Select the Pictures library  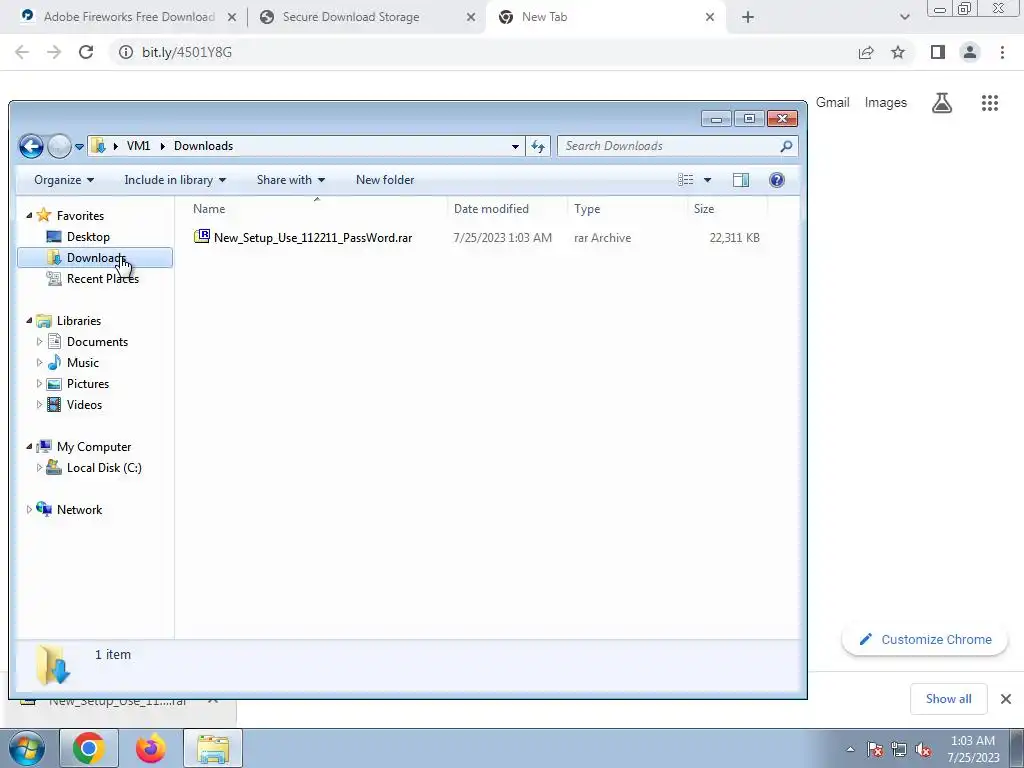tap(88, 384)
